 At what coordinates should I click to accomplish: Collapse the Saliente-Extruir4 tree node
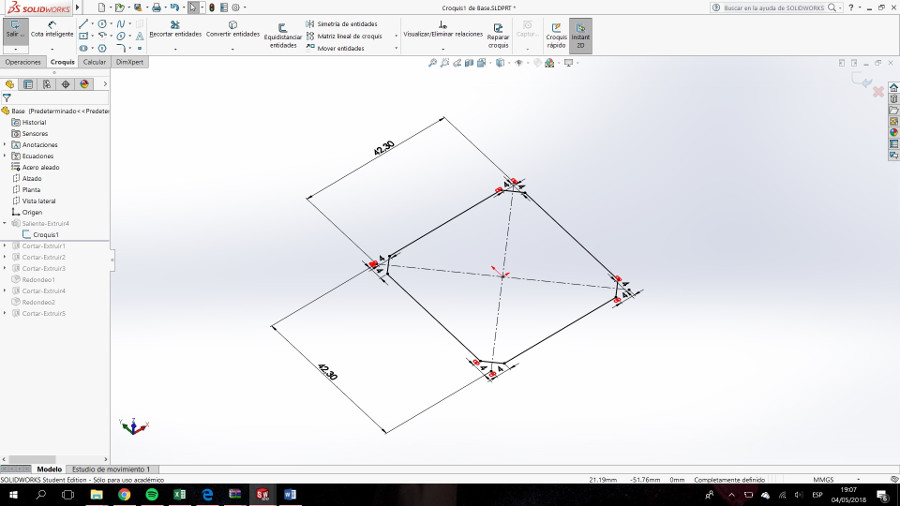5,223
